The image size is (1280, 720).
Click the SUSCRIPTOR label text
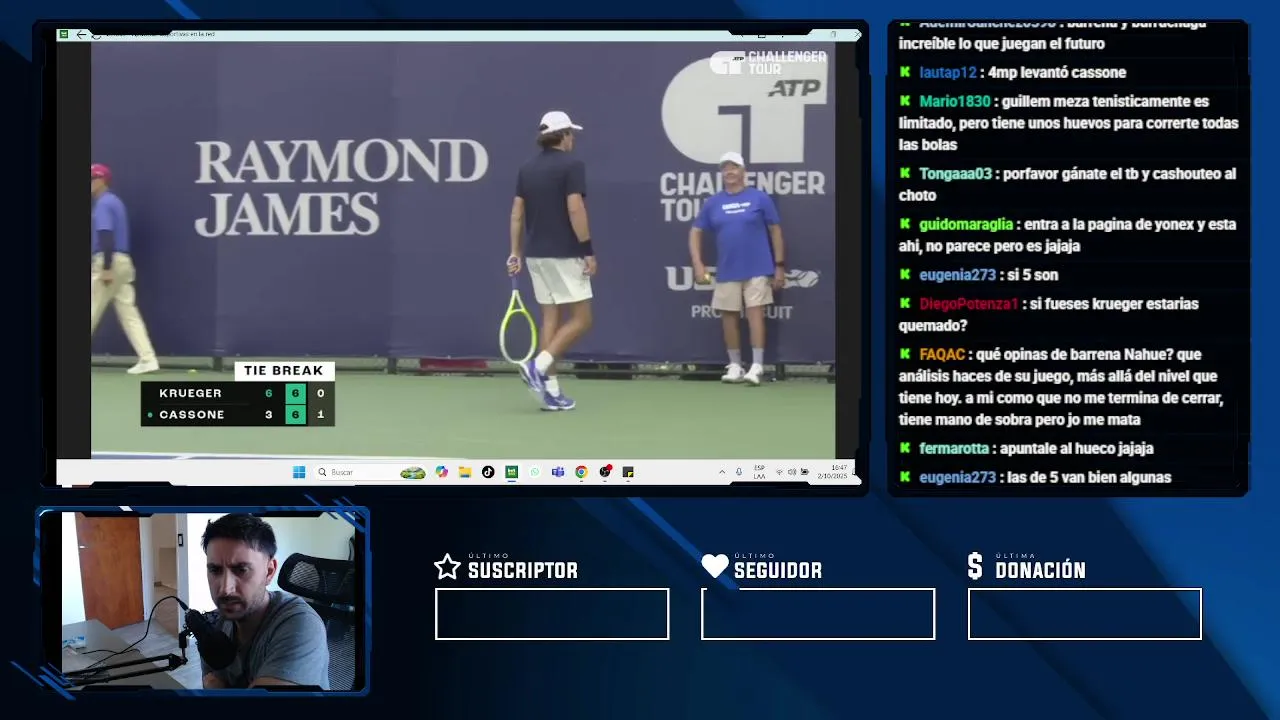point(523,571)
